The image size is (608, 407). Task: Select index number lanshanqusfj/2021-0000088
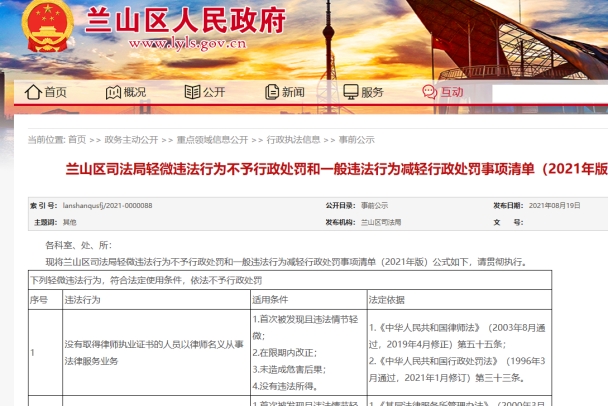[x=107, y=205]
